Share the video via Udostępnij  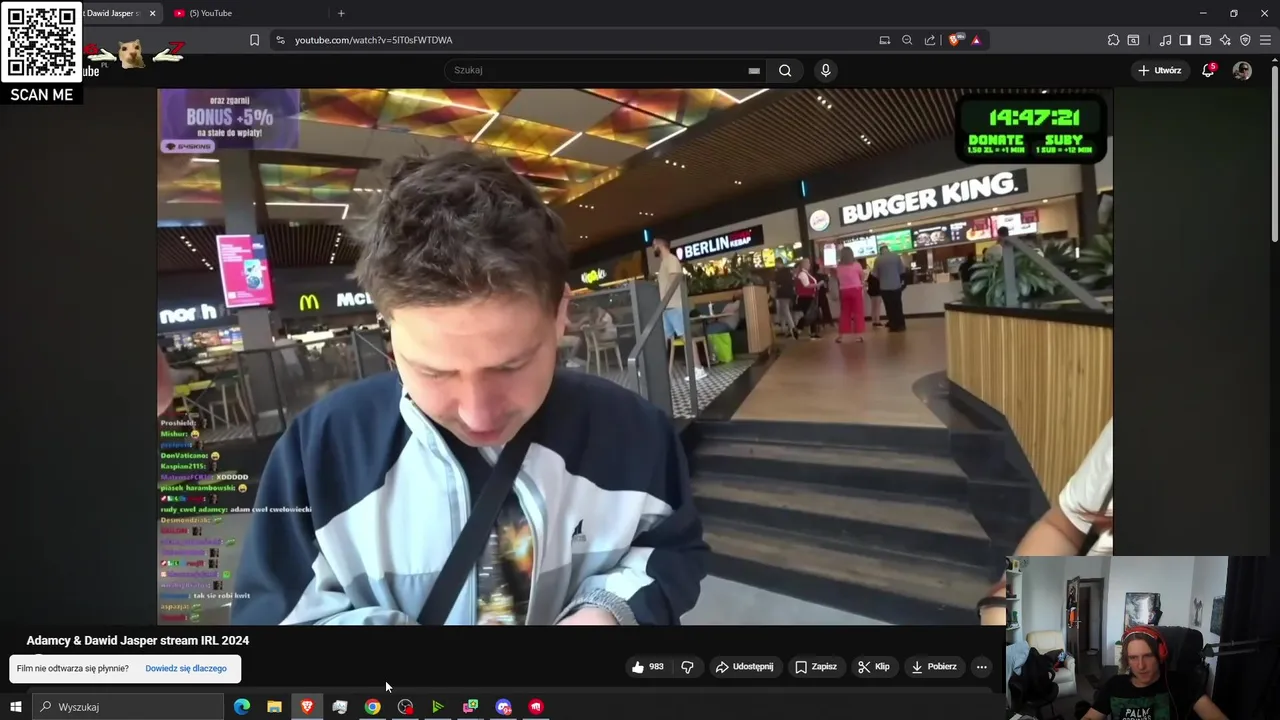point(744,667)
